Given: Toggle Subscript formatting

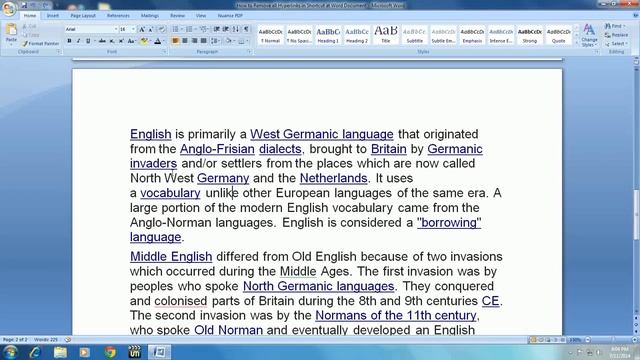Looking at the screenshot, I should tap(112, 41).
